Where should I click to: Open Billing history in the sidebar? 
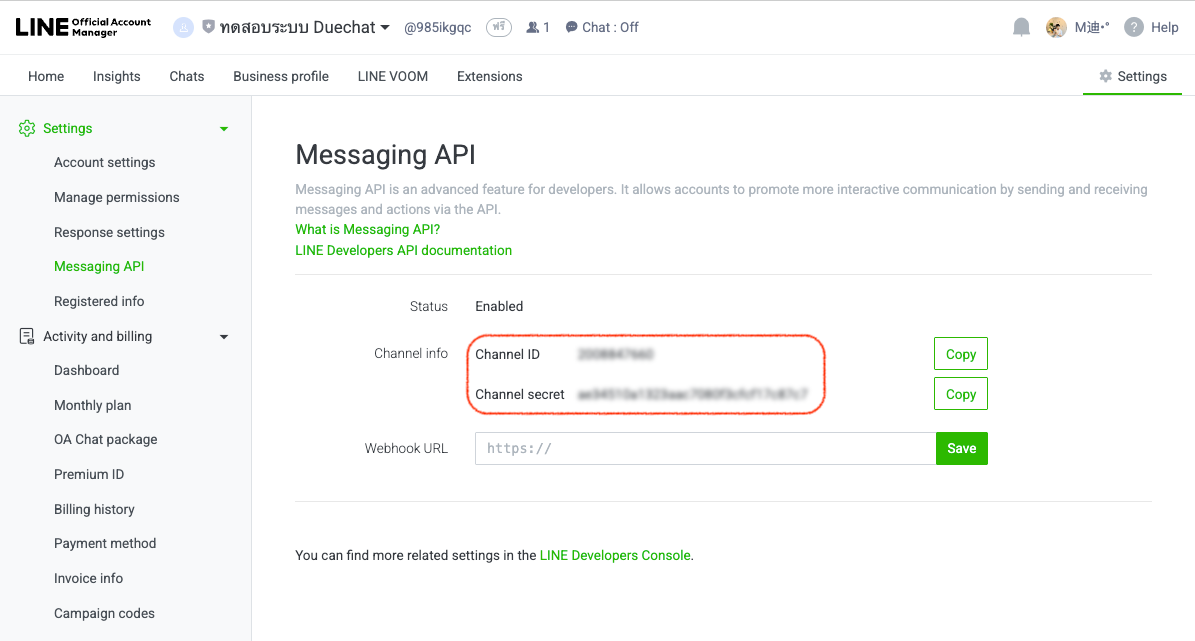point(94,509)
